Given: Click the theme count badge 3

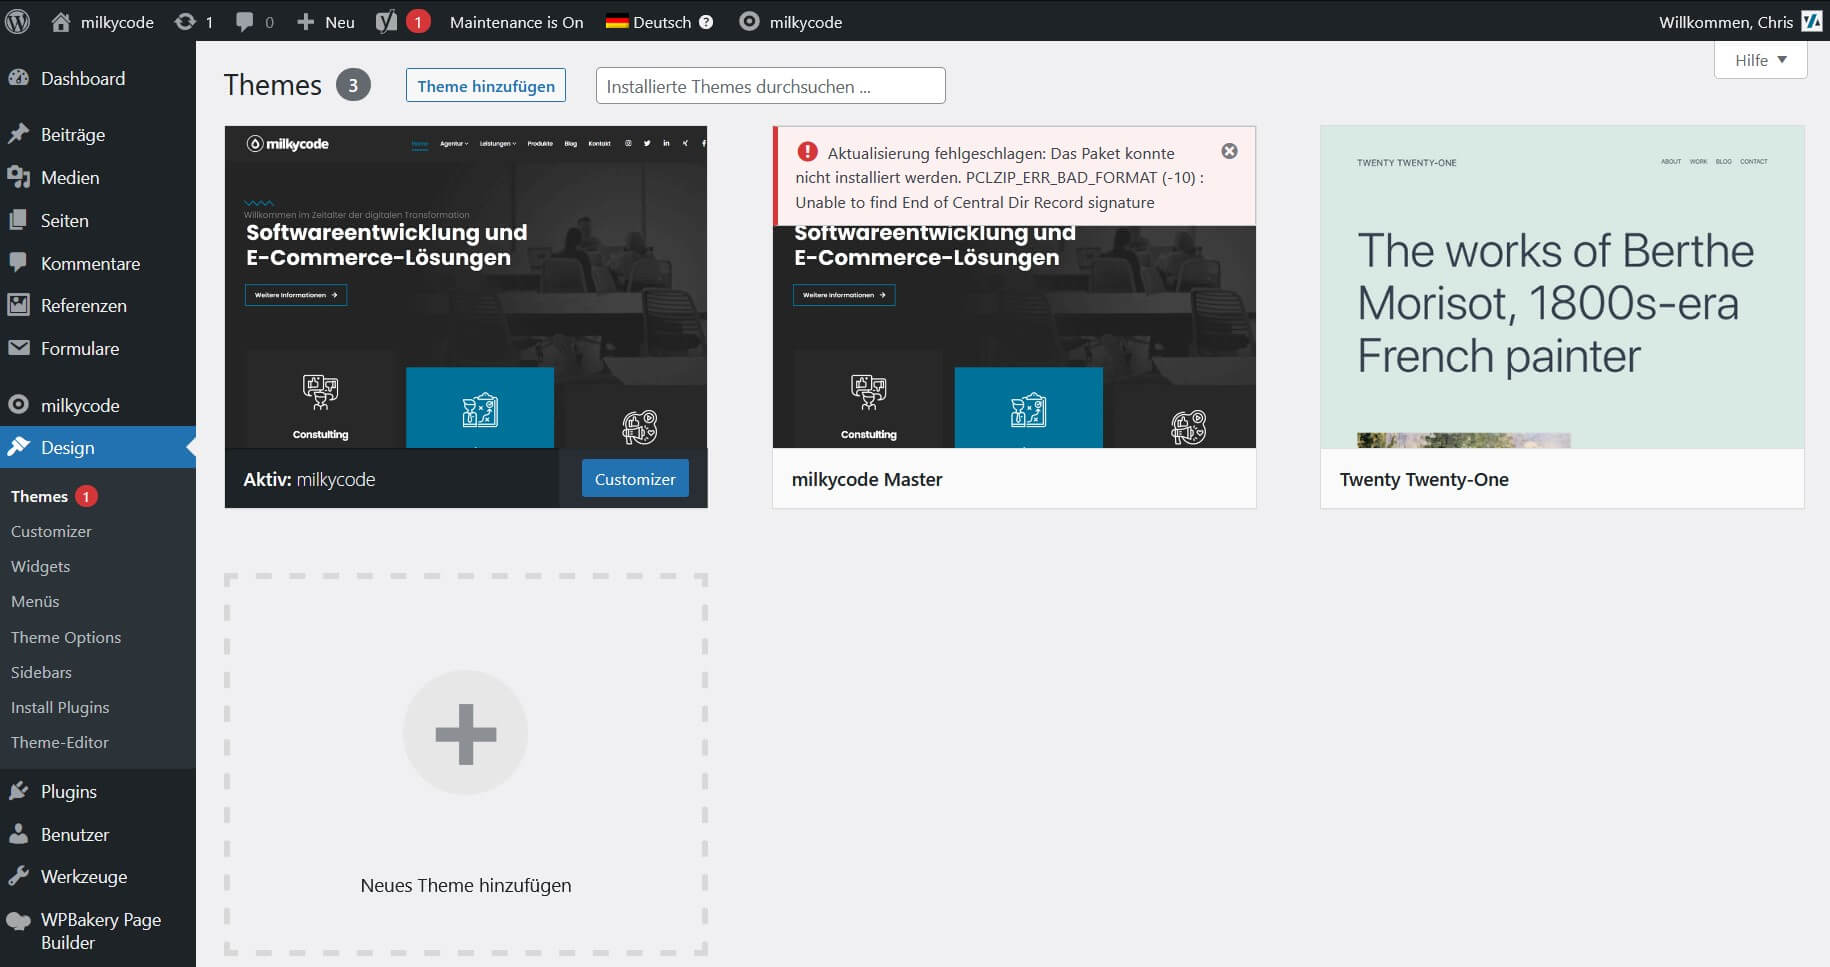Looking at the screenshot, I should 352,85.
